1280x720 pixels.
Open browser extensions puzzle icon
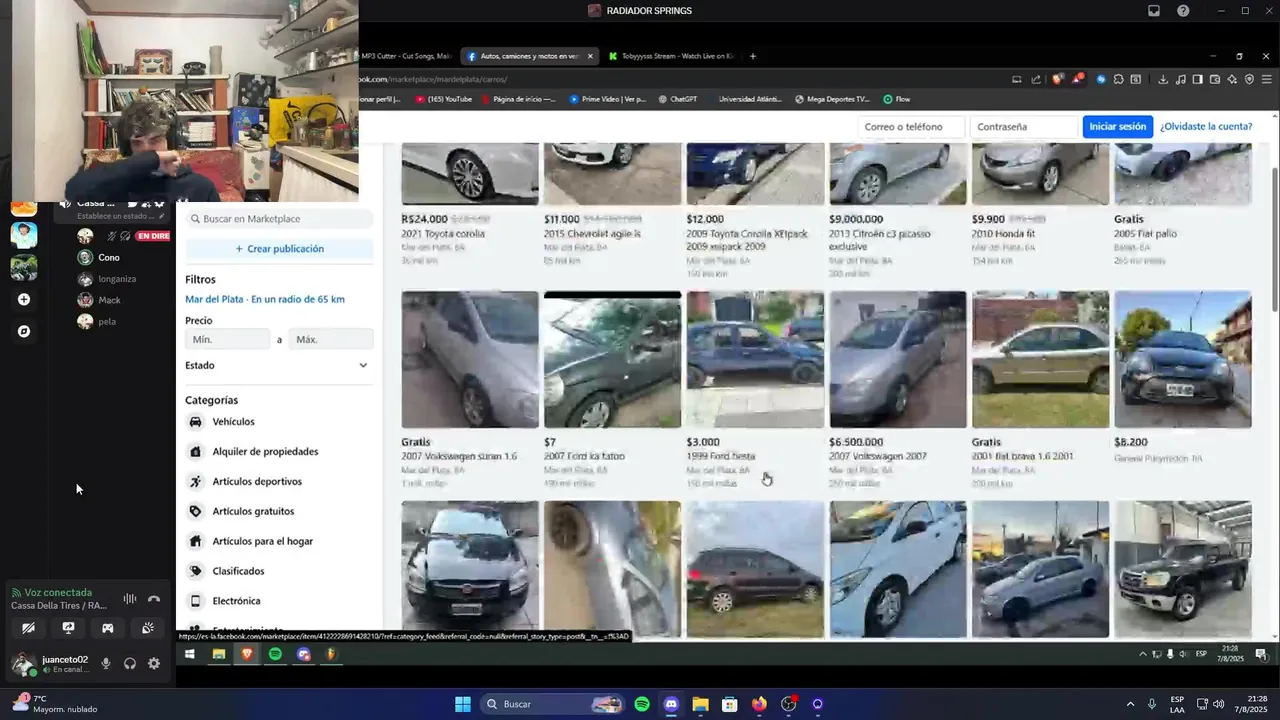point(1119,79)
